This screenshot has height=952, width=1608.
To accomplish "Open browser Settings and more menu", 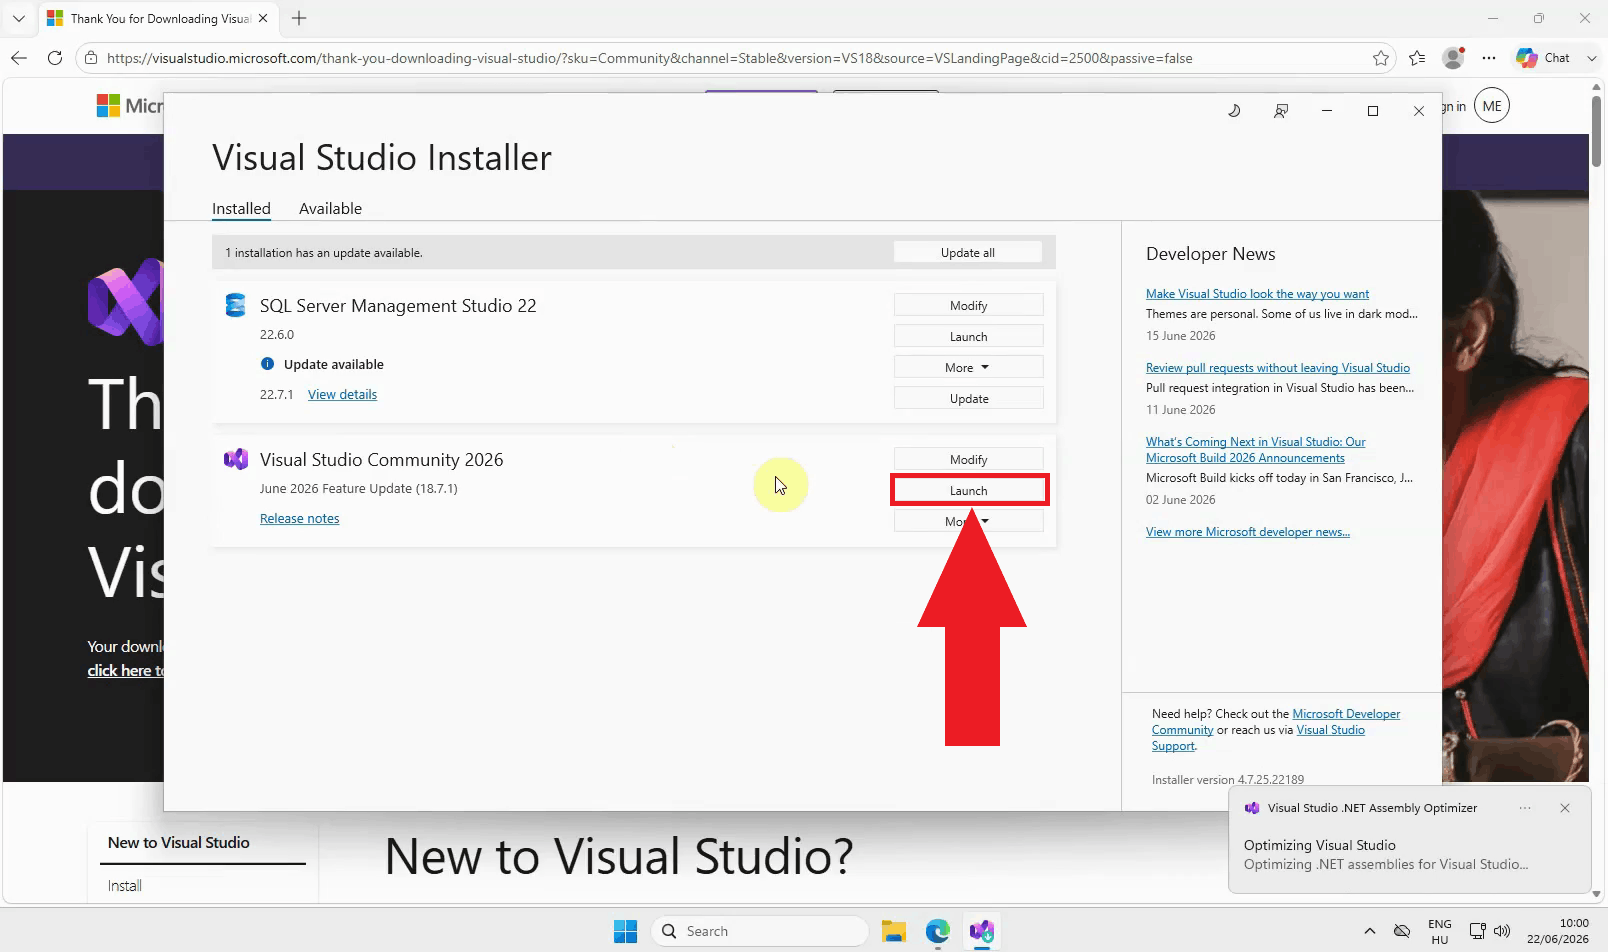I will tap(1489, 58).
